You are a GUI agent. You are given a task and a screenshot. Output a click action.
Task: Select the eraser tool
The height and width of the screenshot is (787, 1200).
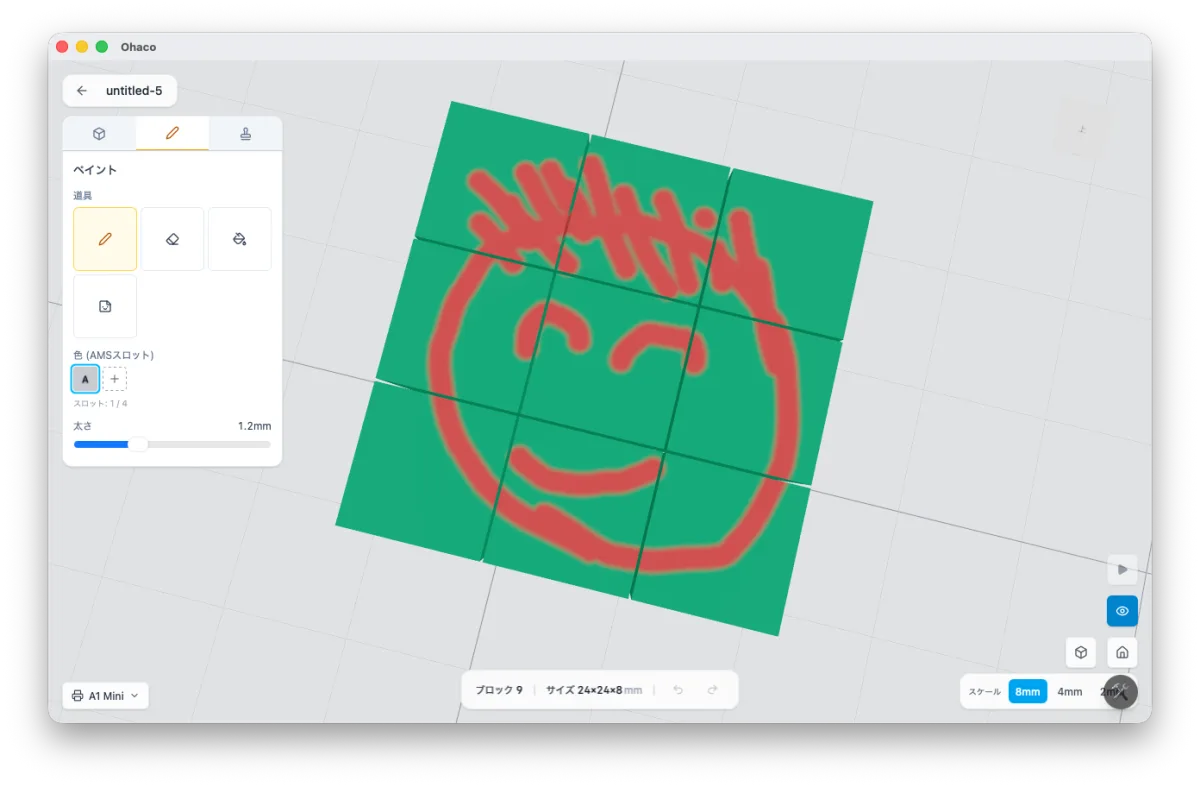(x=172, y=239)
